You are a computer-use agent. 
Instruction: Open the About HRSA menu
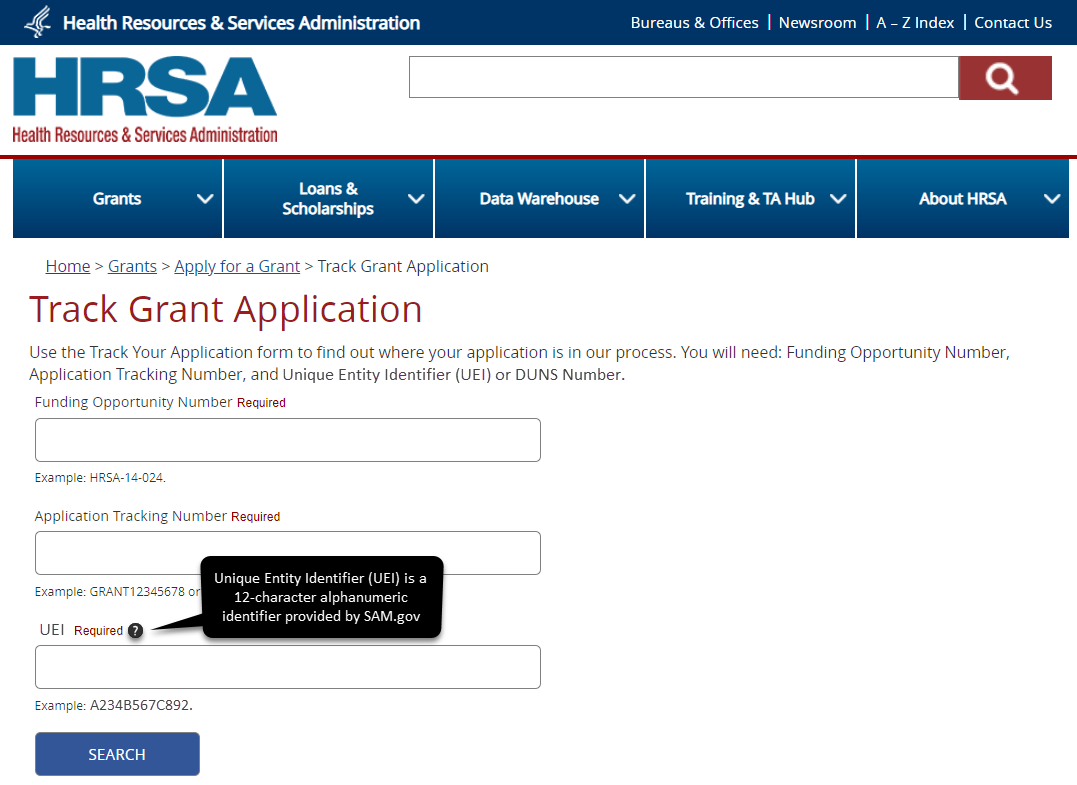pos(962,198)
